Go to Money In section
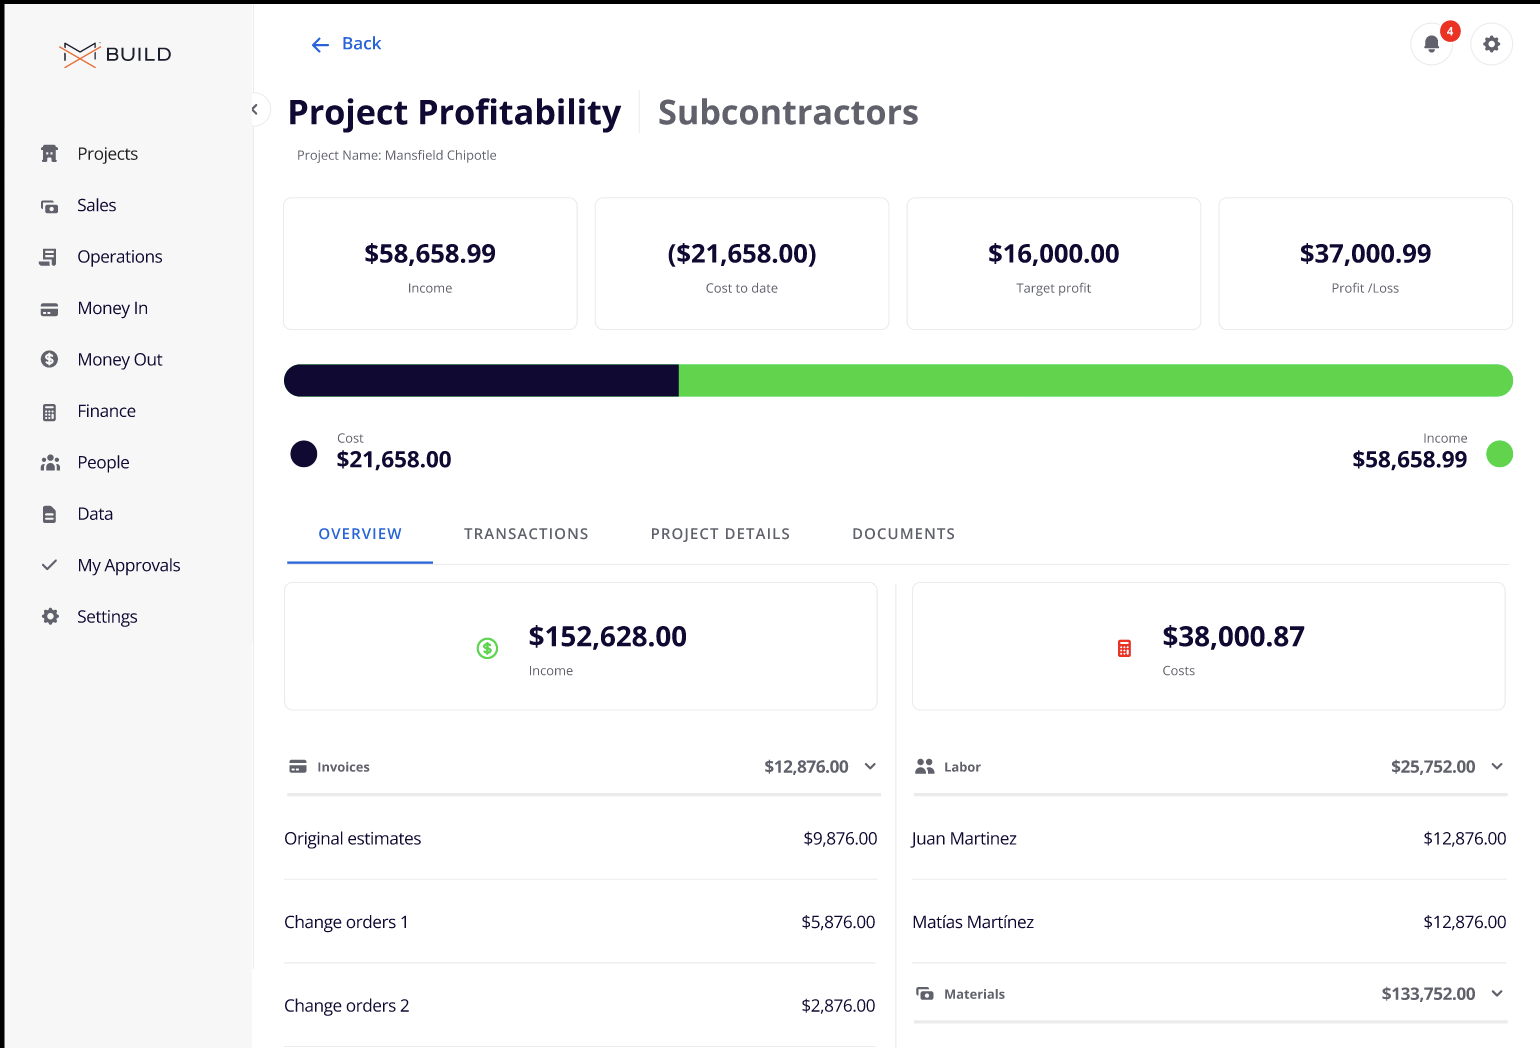The image size is (1540, 1048). tap(112, 308)
